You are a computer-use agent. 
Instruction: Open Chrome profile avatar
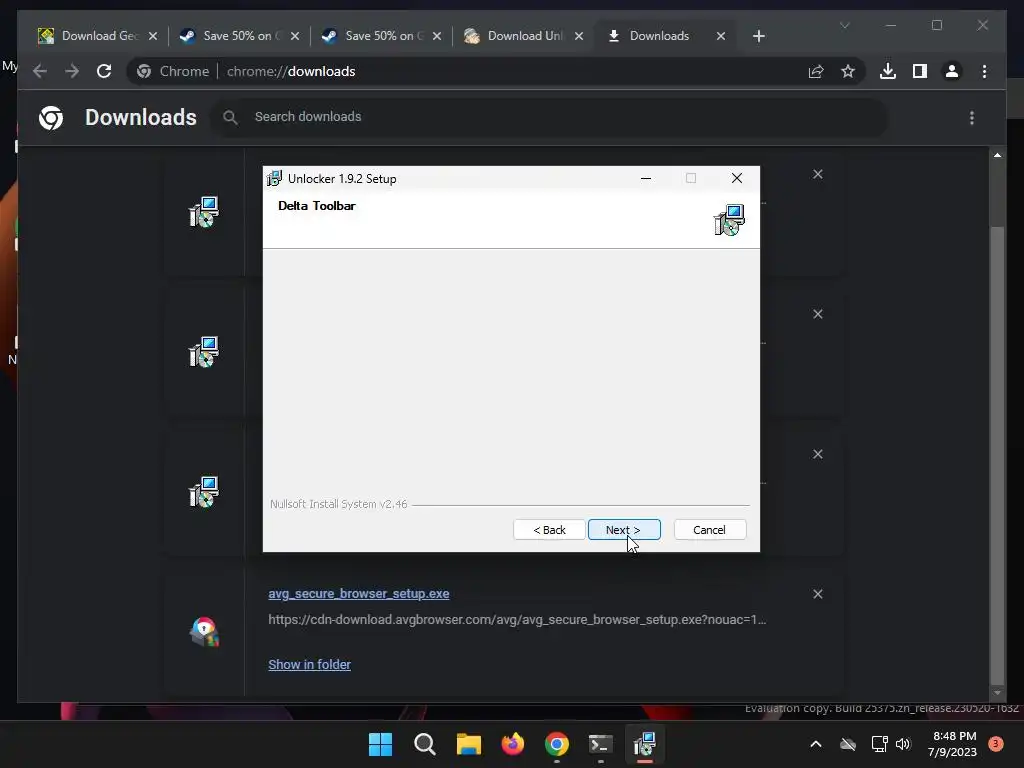click(952, 71)
